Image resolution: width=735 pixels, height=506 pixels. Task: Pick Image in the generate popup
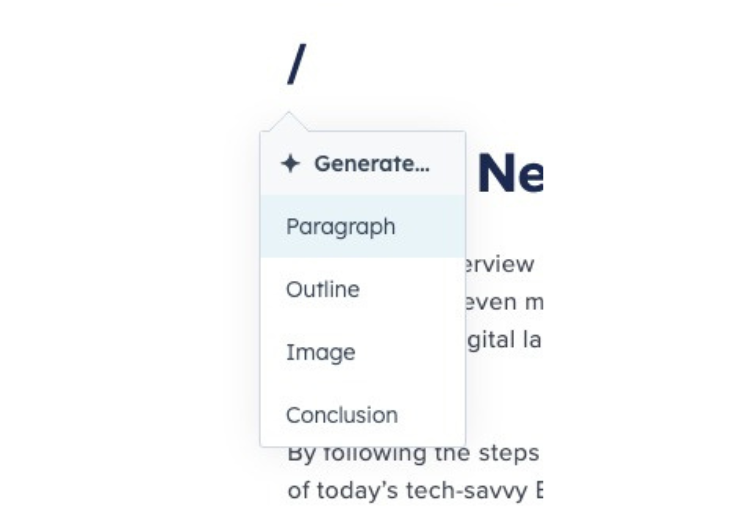(321, 352)
